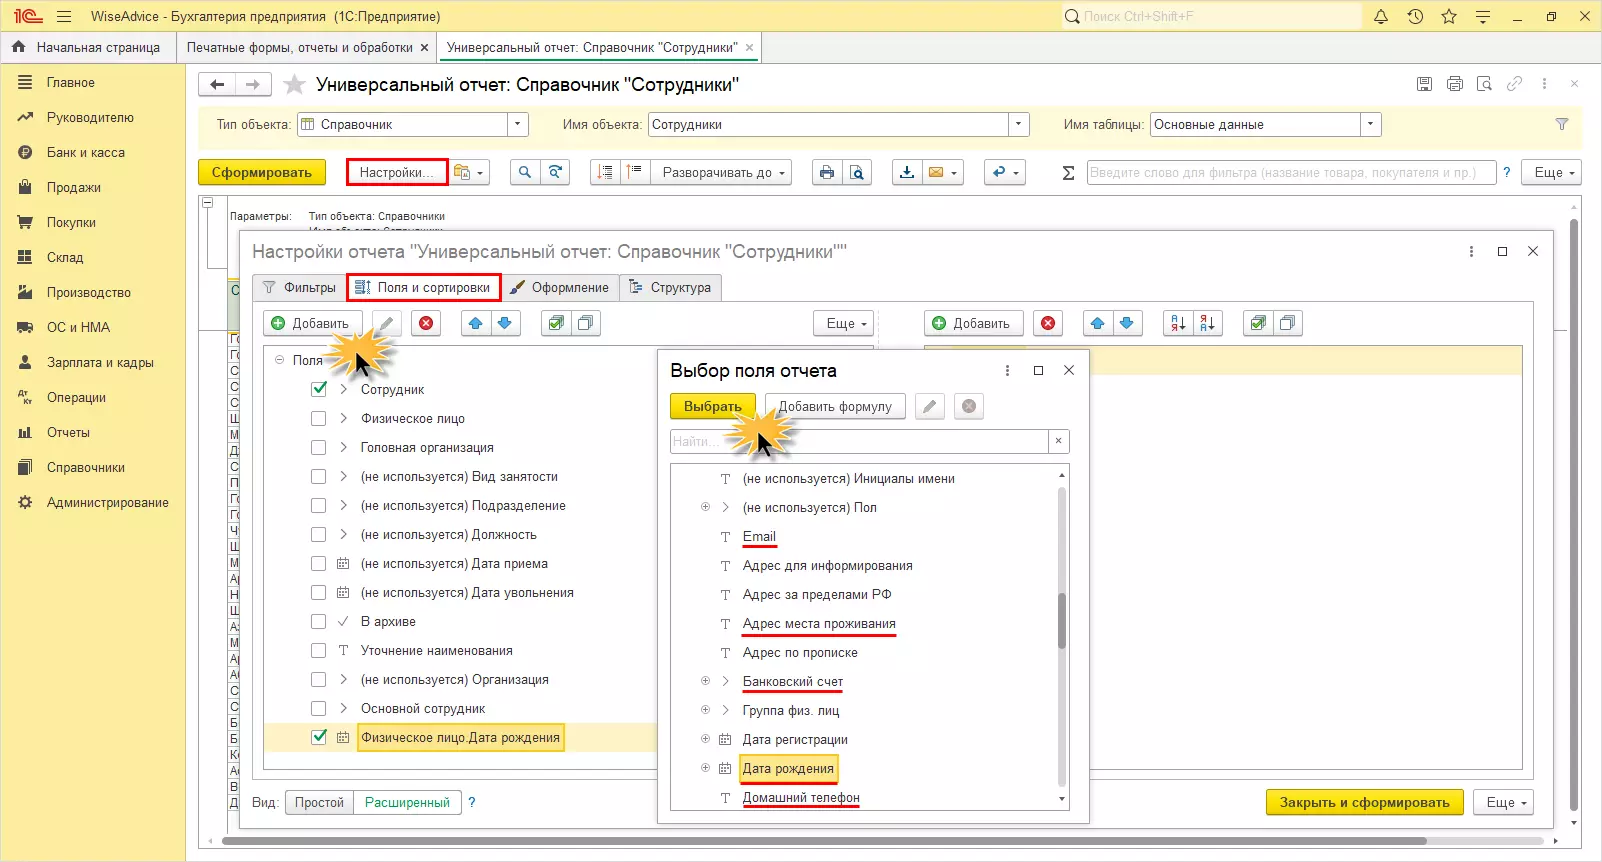
Task: Click the print icon in report toolbar
Action: [x=826, y=173]
